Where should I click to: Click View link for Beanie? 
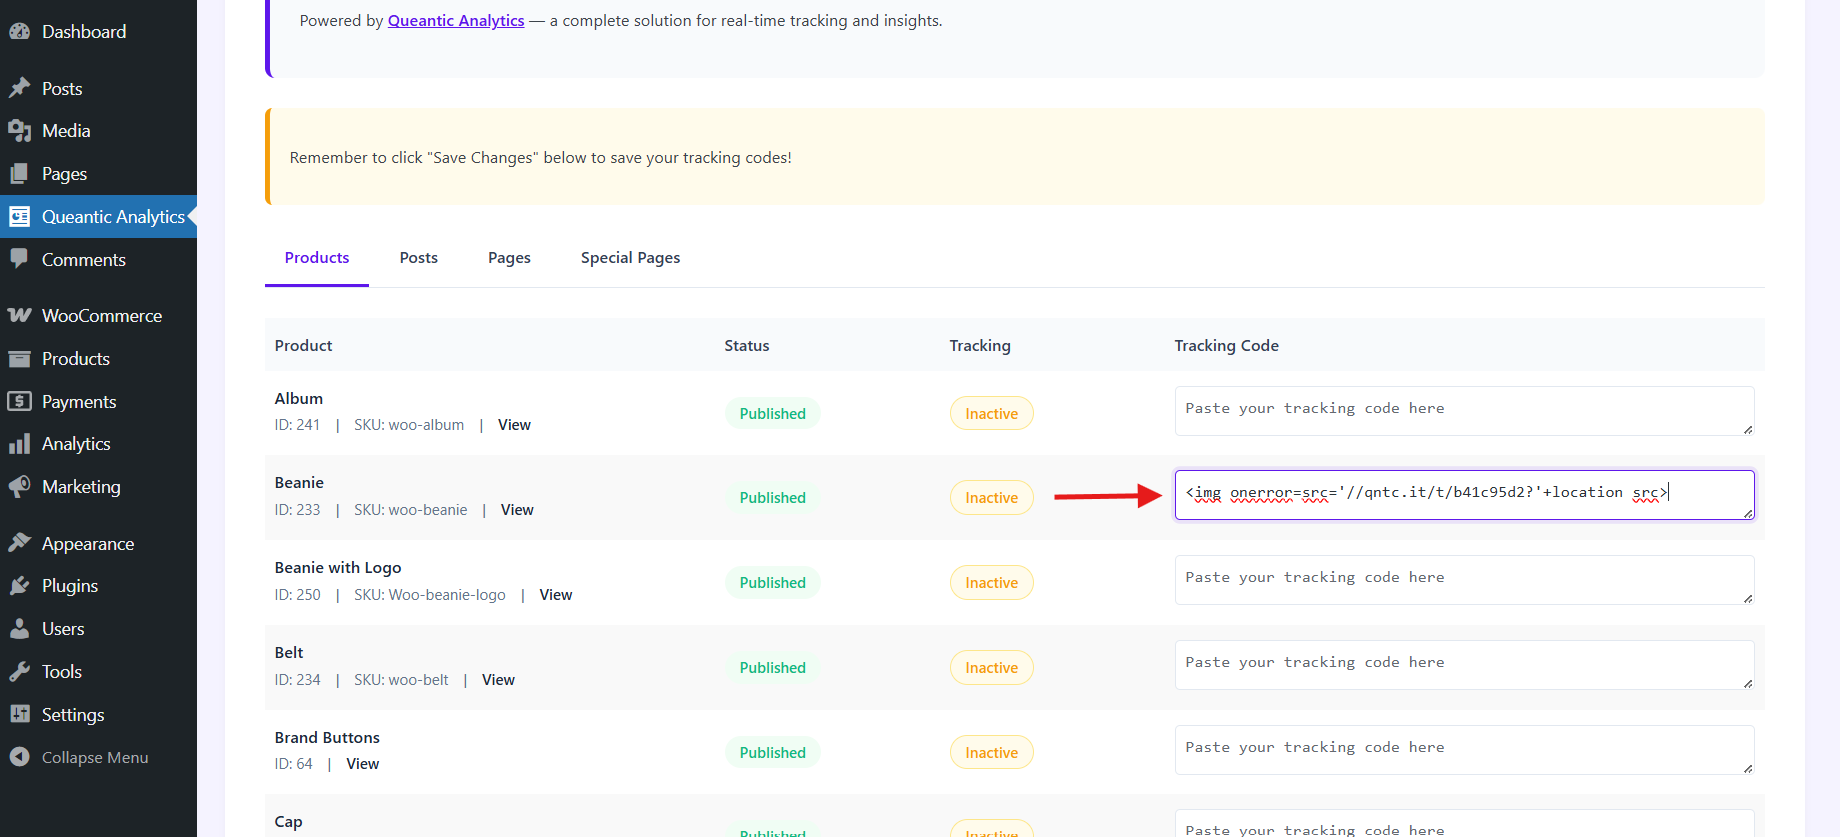click(x=517, y=510)
